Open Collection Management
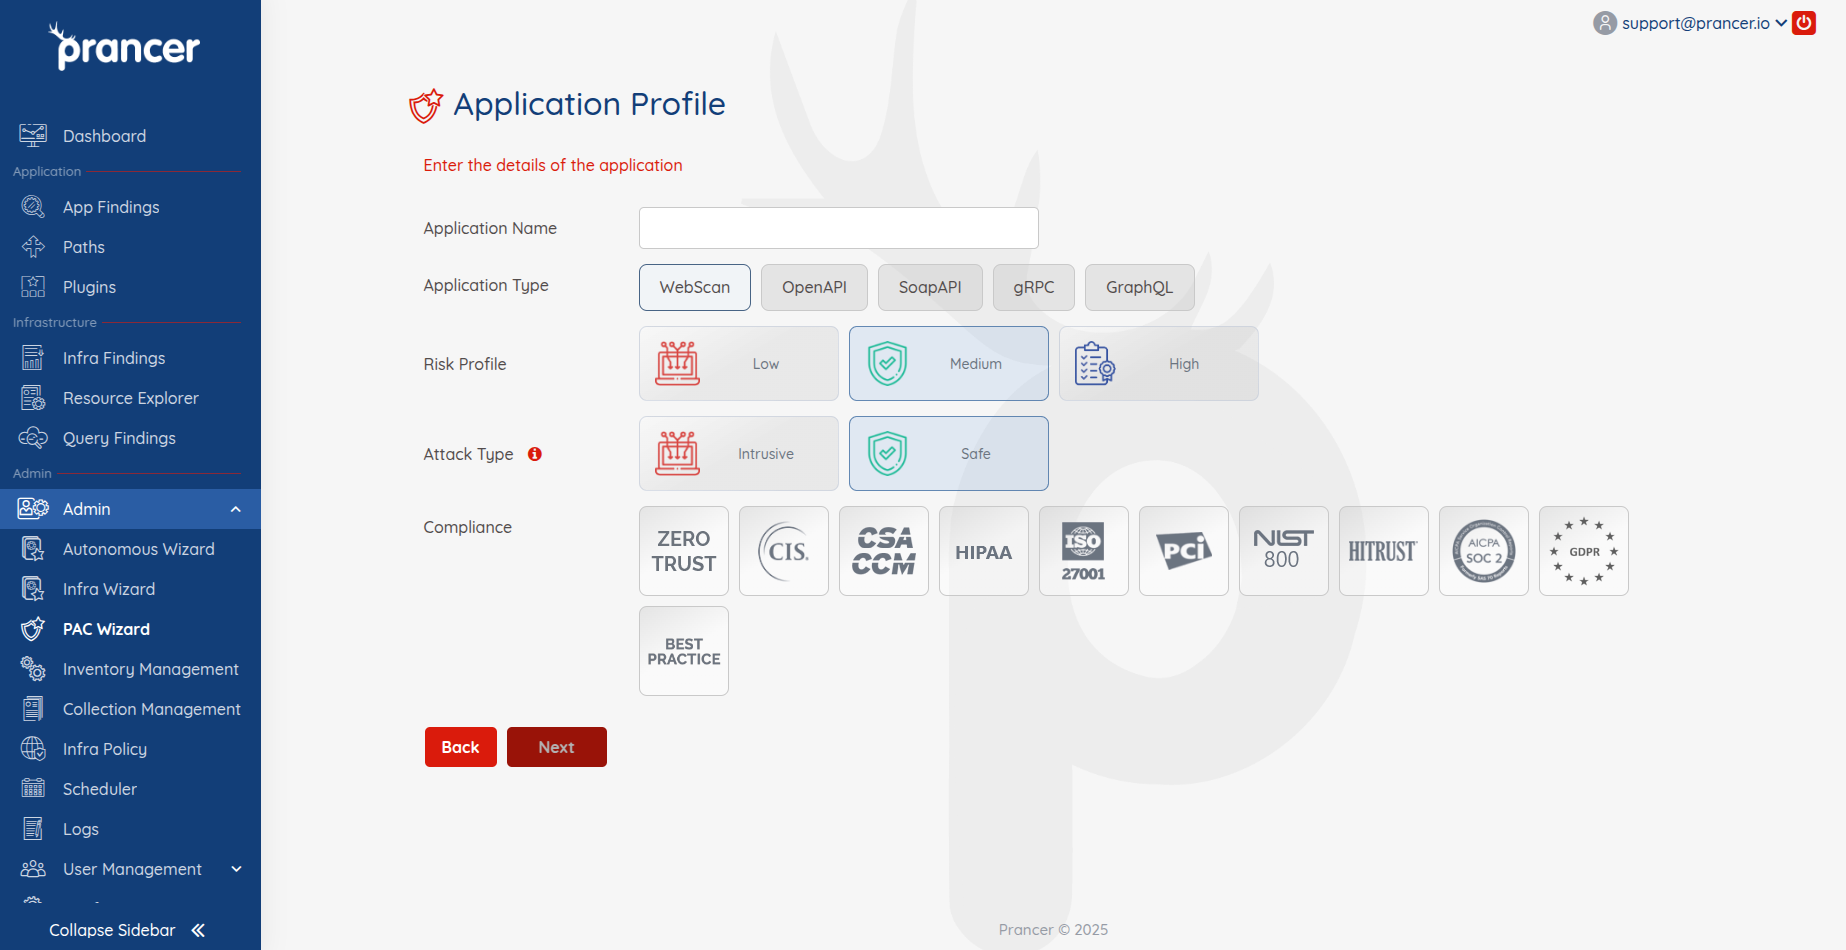The height and width of the screenshot is (950, 1846). pyautogui.click(x=152, y=709)
